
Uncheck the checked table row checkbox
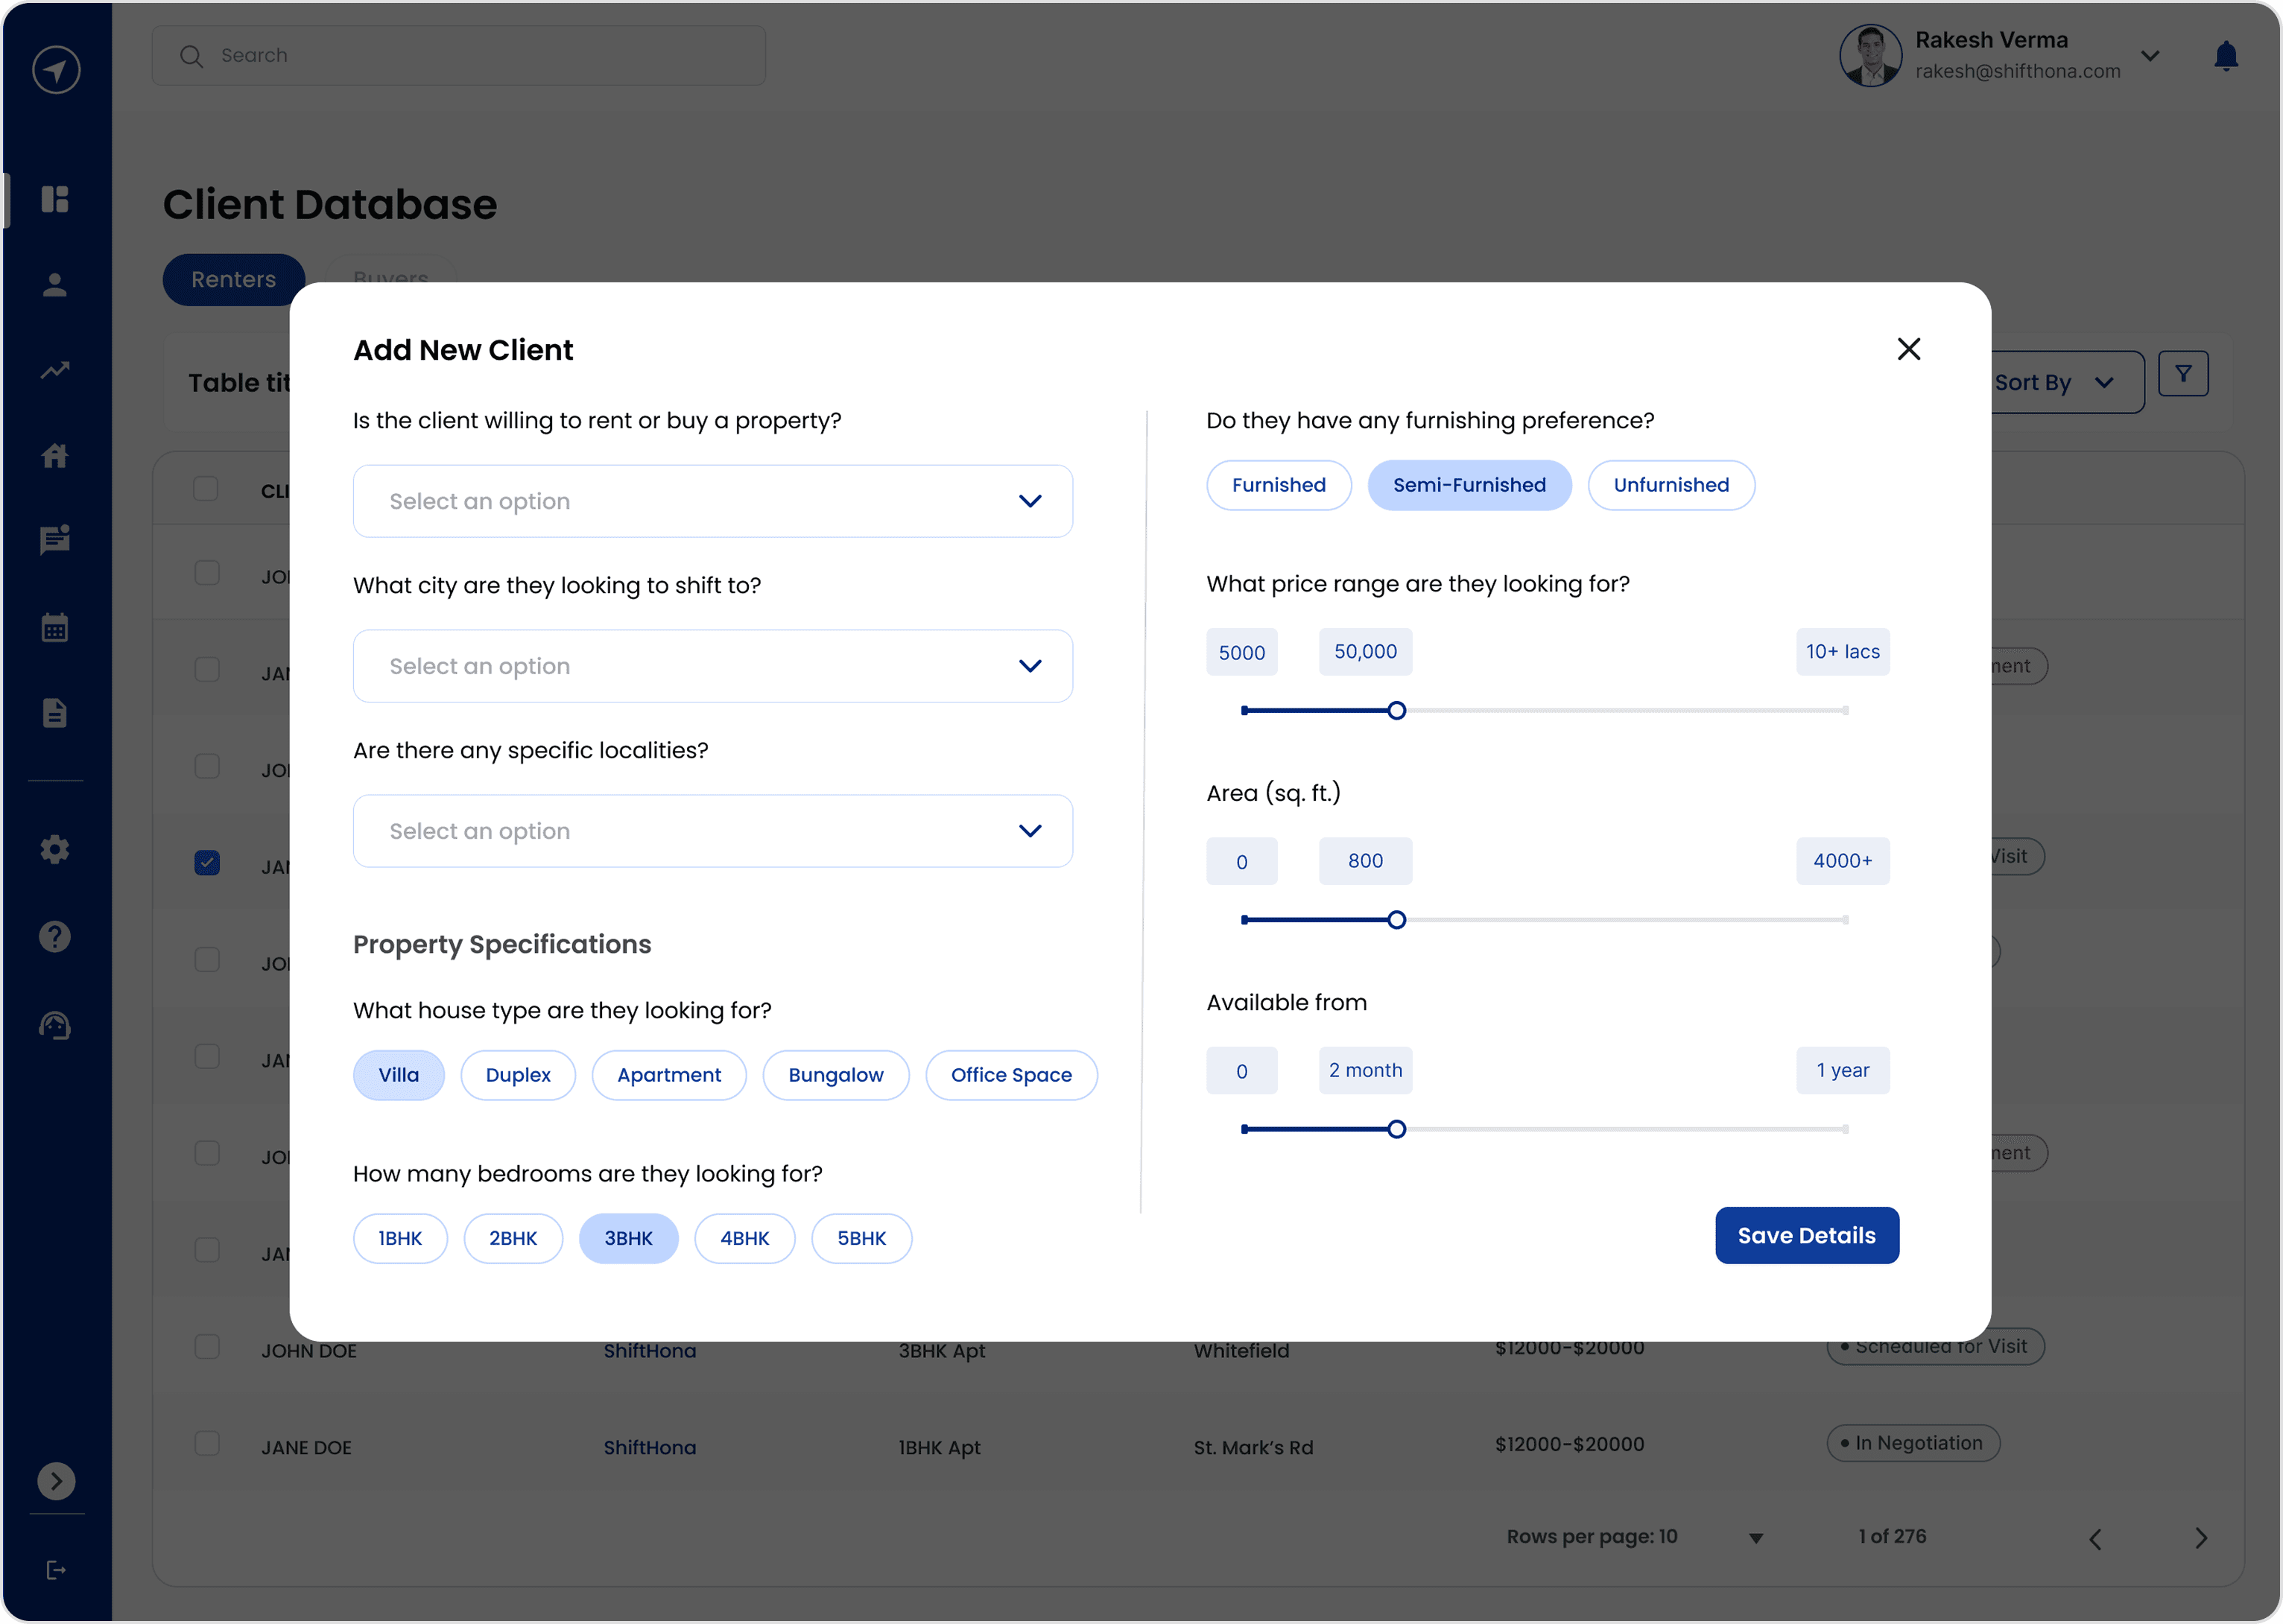(207, 862)
